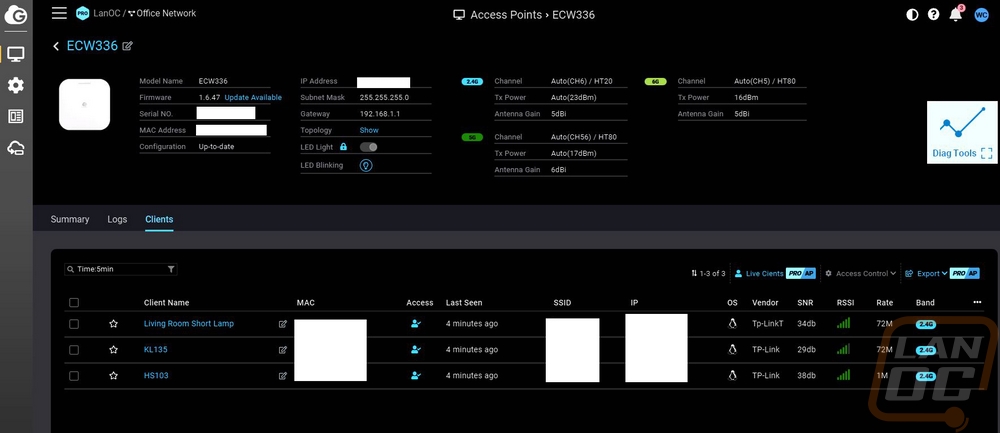This screenshot has height=433, width=1000.
Task: Click the edit pencil next to ECW336
Action: (128, 46)
